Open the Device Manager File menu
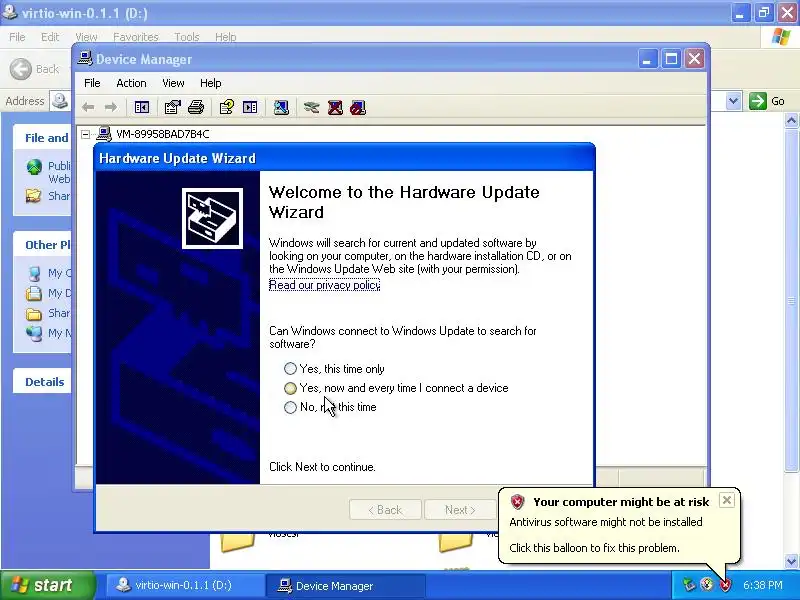The width and height of the screenshot is (800, 600). pyautogui.click(x=92, y=83)
